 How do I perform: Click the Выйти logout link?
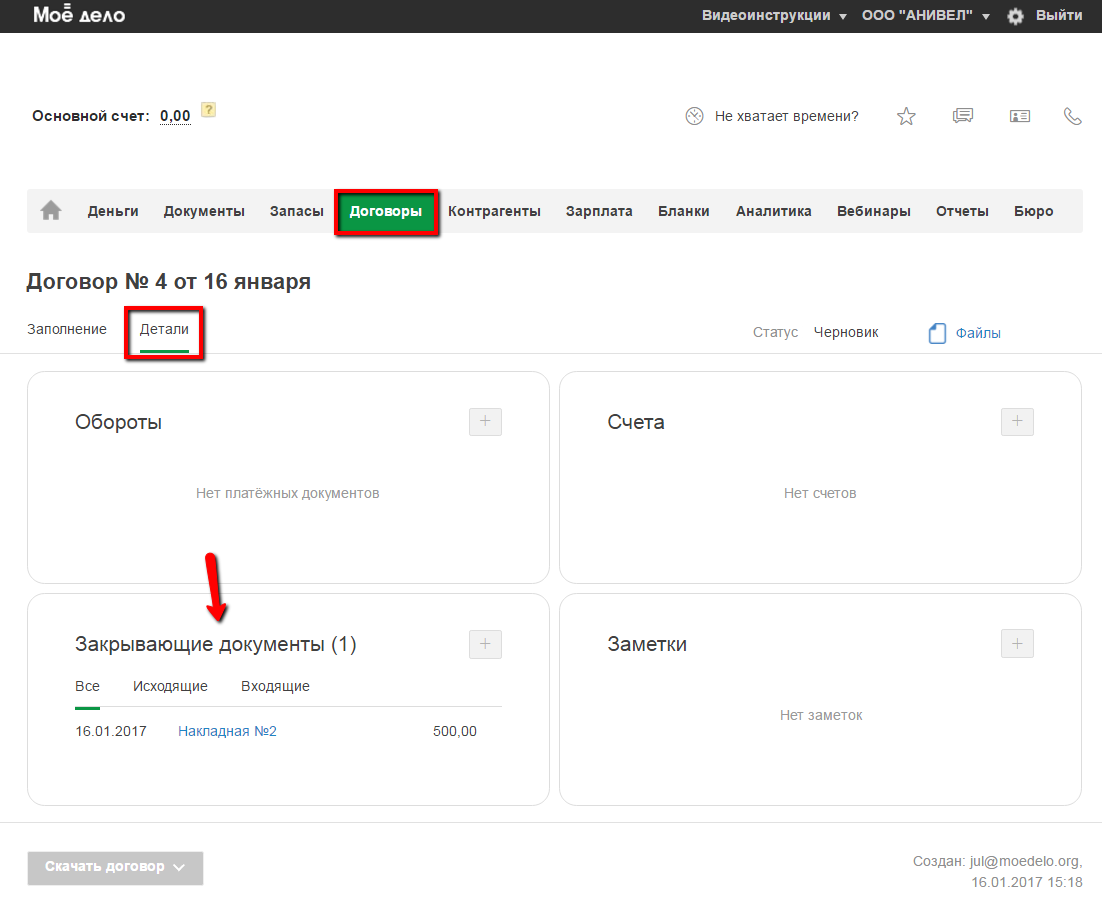[x=1059, y=16]
